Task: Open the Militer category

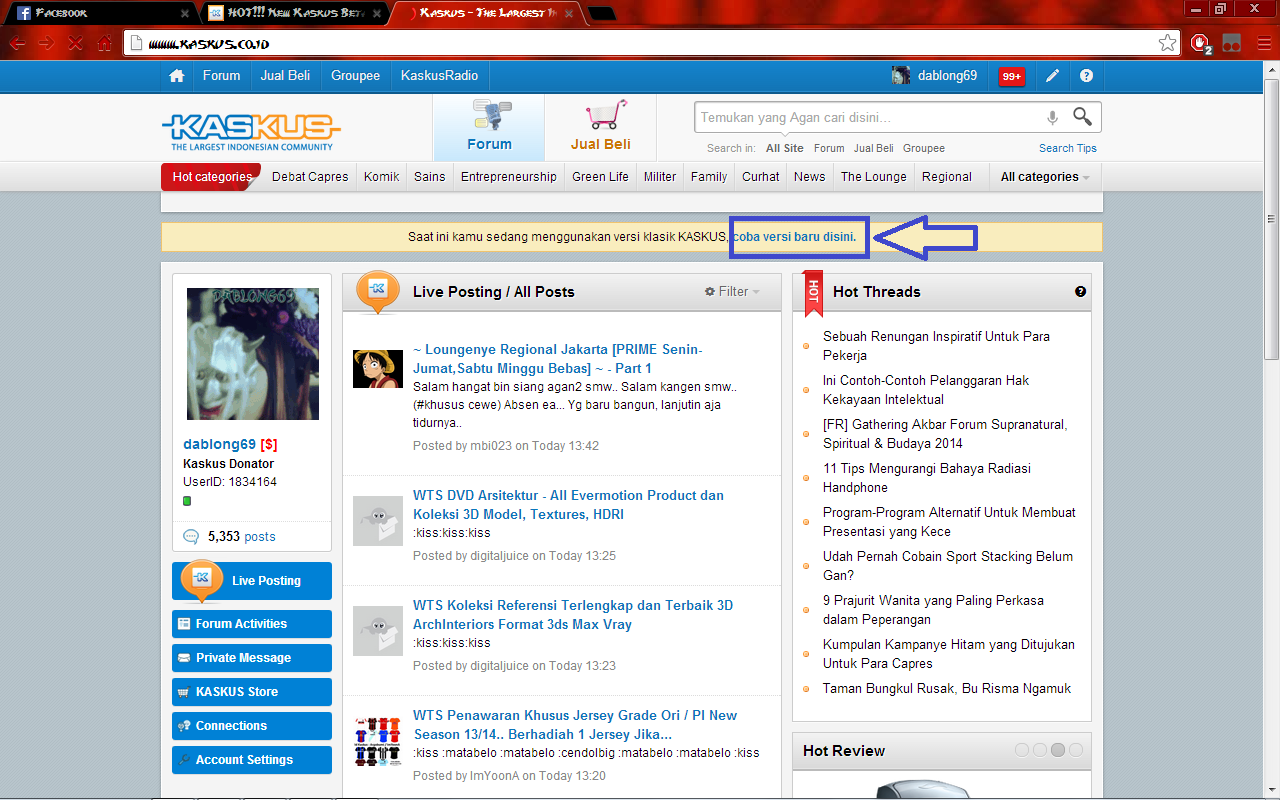Action: point(660,177)
